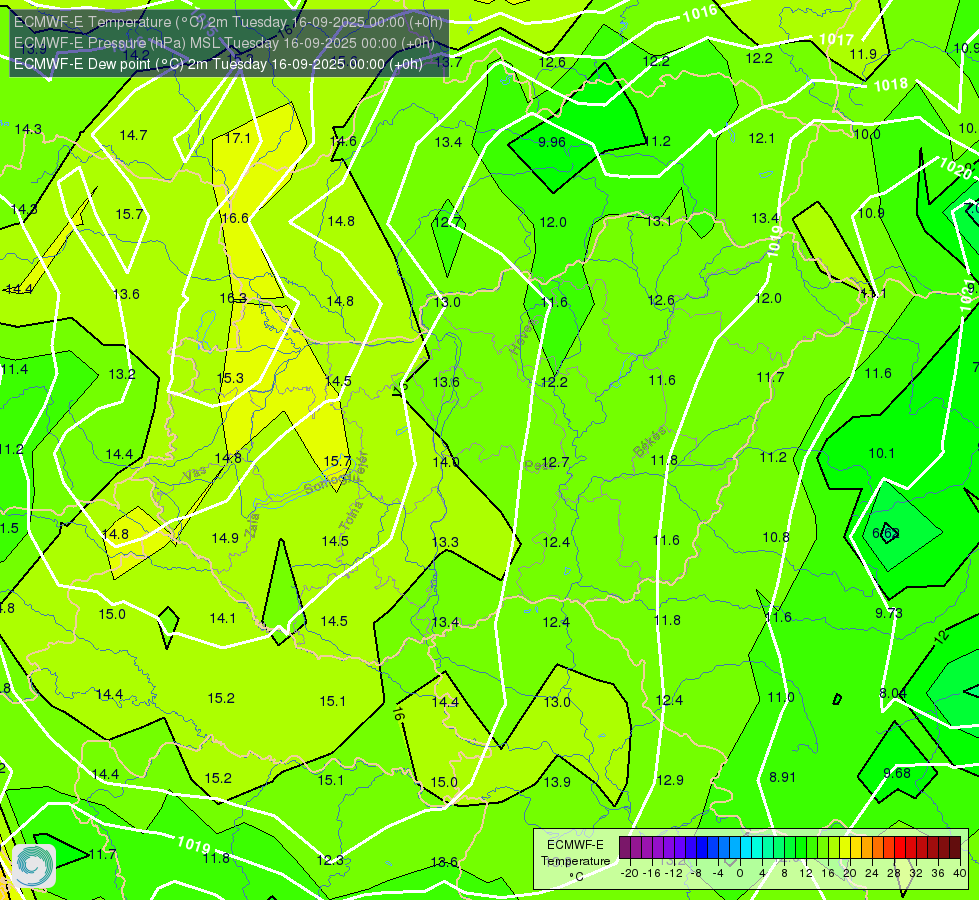Image resolution: width=979 pixels, height=900 pixels.
Task: Click the 8.91 temperature value
Action: 782,777
